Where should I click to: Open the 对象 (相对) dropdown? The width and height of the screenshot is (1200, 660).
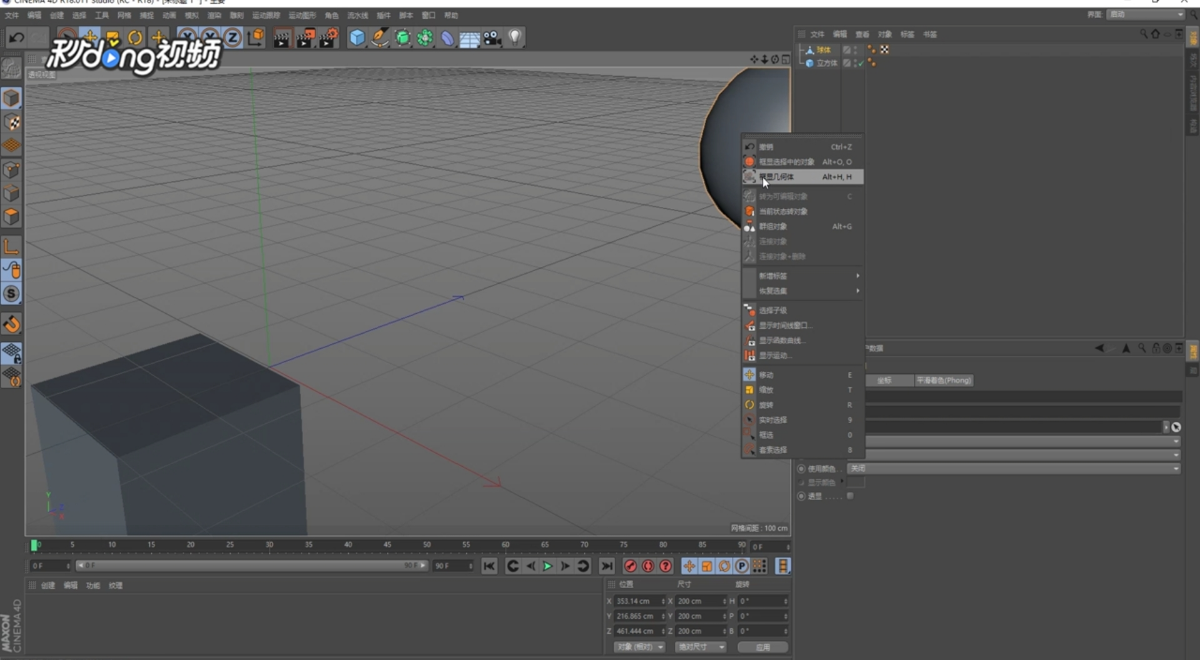[640, 647]
